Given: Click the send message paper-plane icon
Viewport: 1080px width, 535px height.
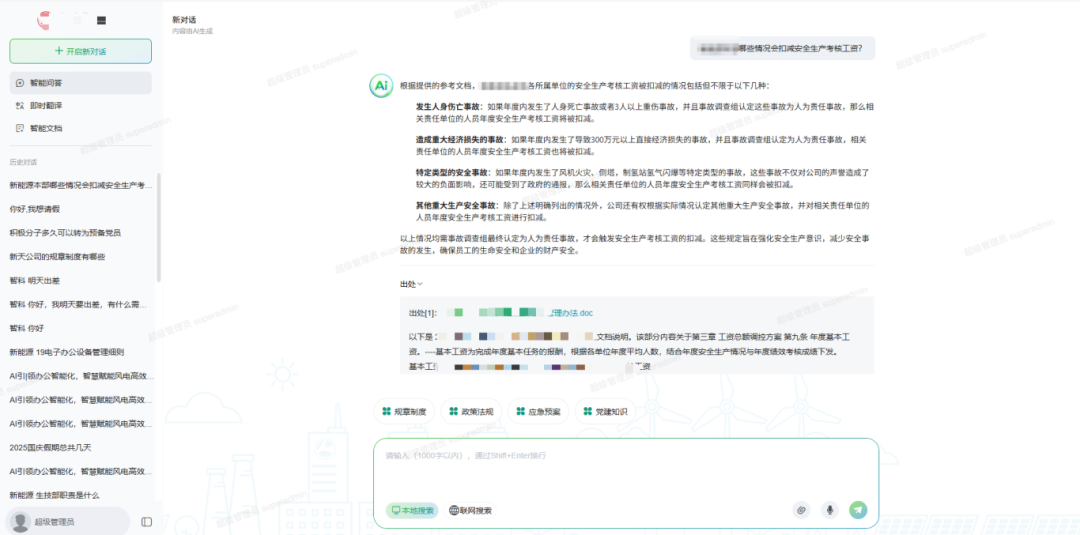Looking at the screenshot, I should click(x=858, y=510).
